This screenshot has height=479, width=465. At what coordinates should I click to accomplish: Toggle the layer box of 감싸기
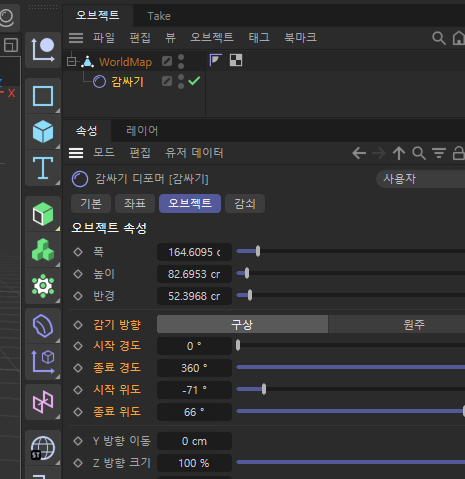[x=167, y=81]
